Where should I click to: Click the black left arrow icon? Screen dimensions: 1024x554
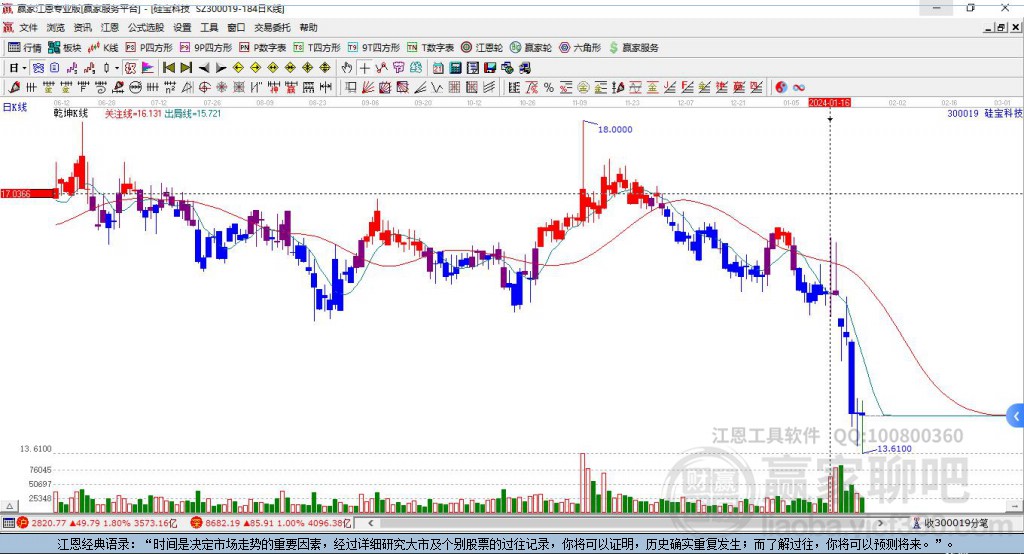(x=204, y=68)
